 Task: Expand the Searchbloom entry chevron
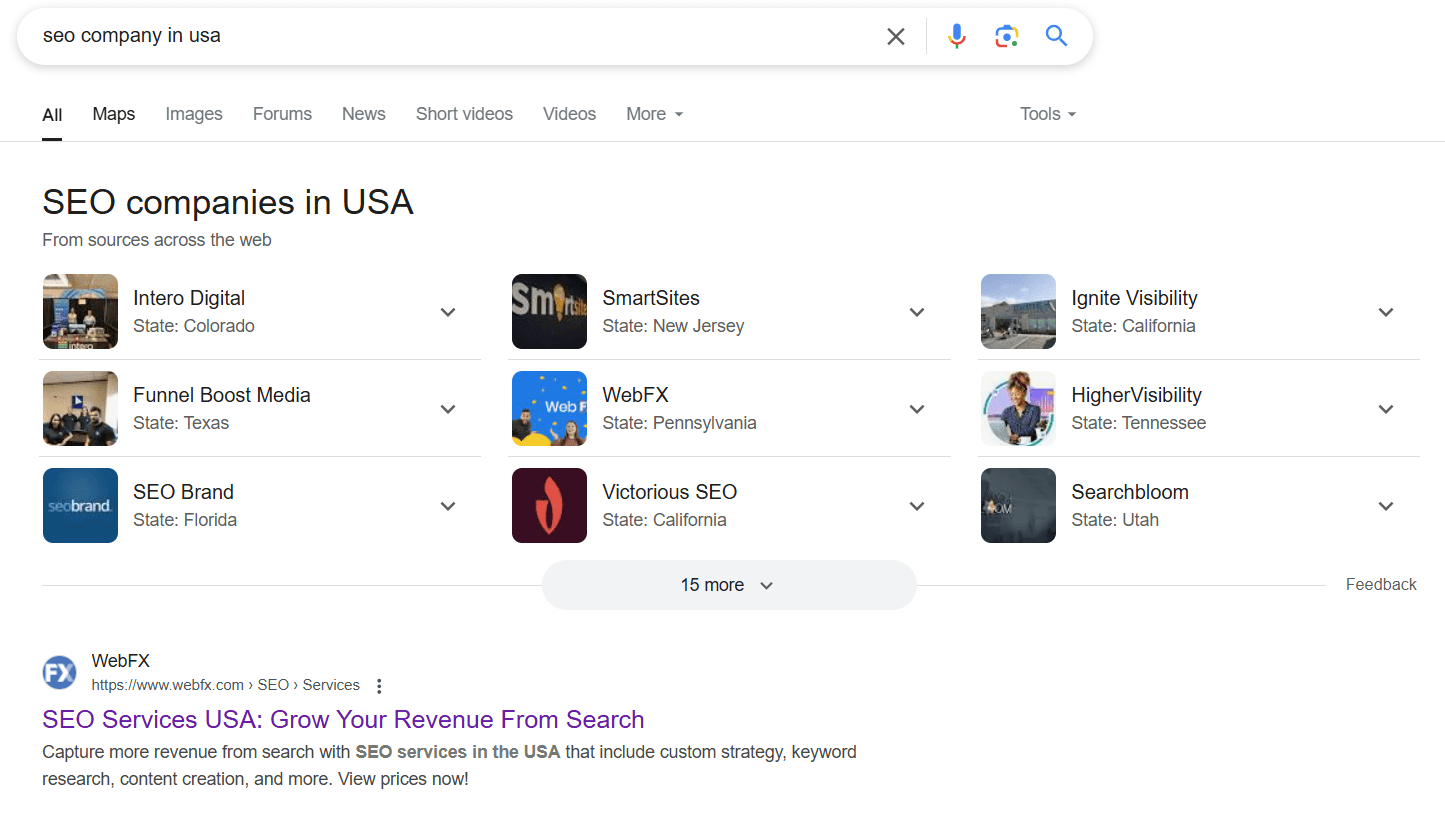(1386, 506)
